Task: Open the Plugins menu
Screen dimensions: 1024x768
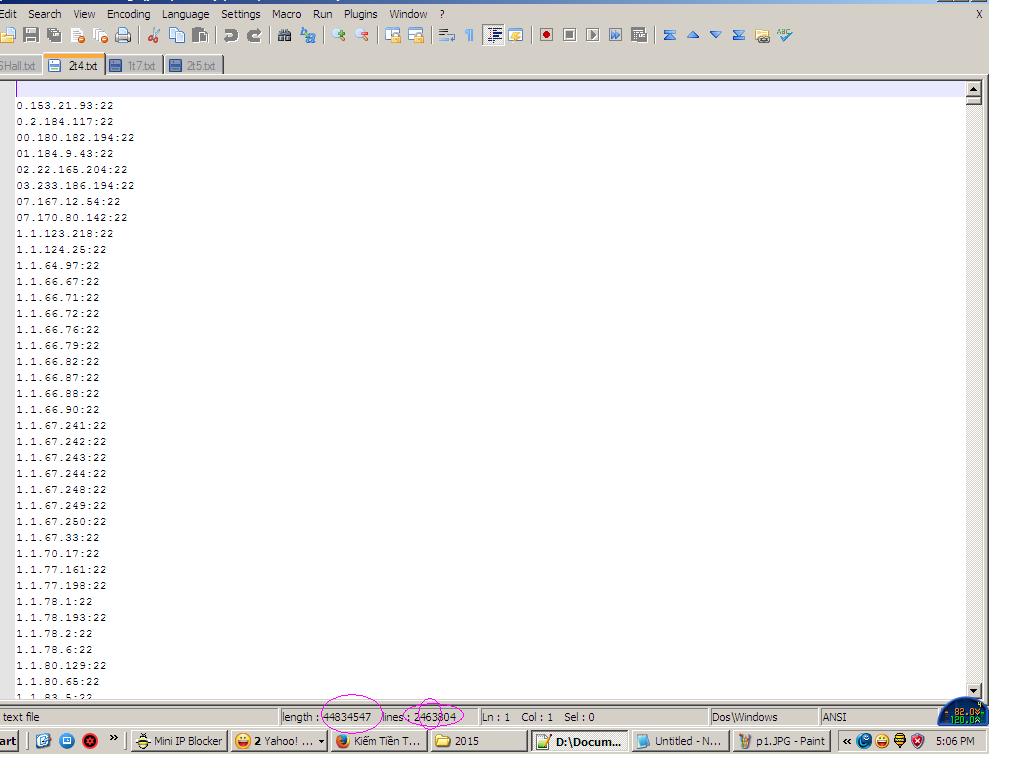Action: (x=360, y=14)
